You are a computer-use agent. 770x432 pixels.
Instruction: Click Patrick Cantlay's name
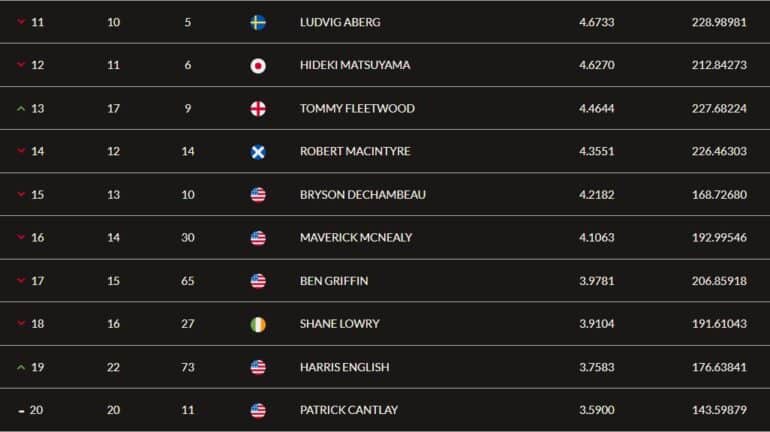point(349,410)
